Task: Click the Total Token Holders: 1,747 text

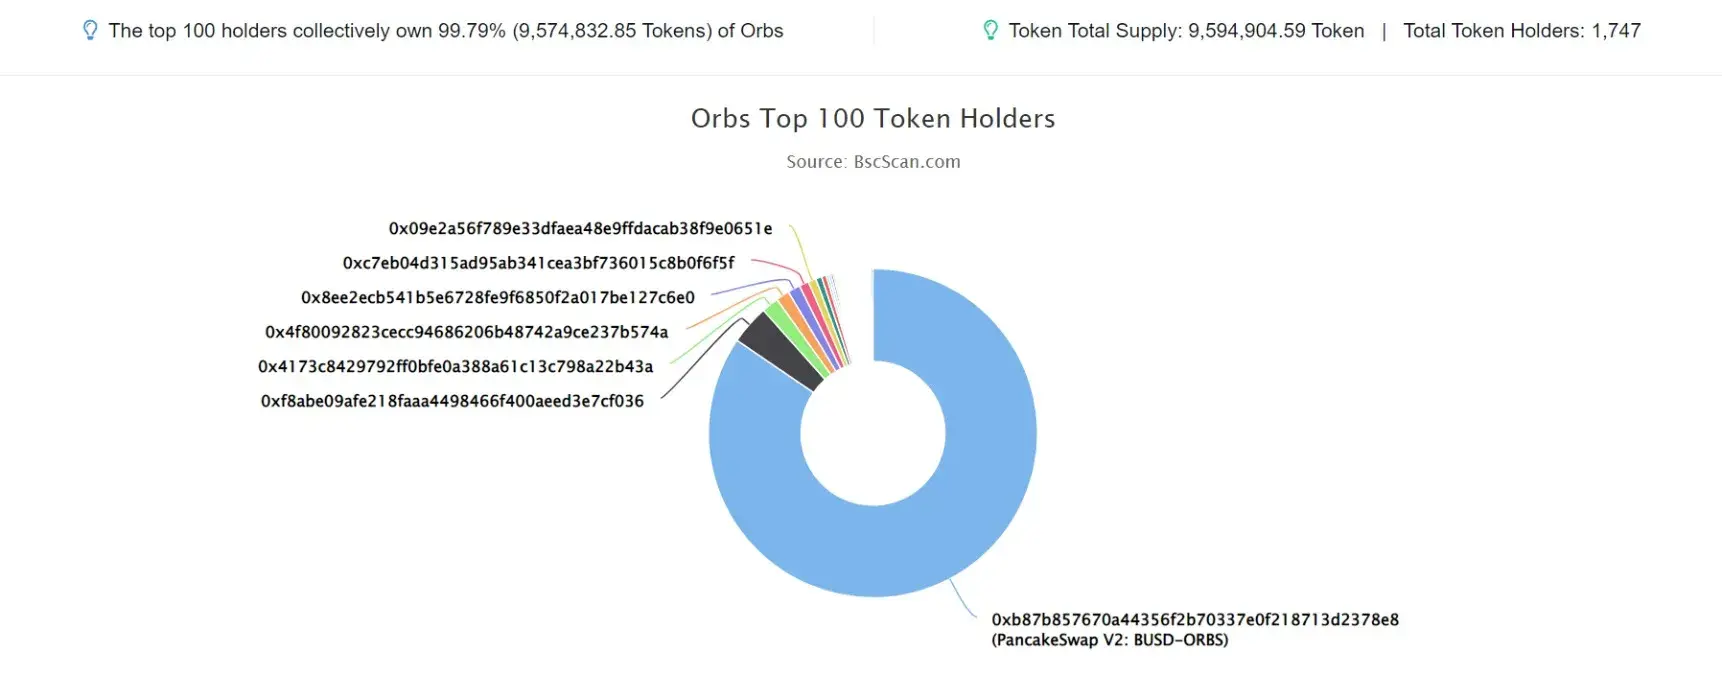Action: 1522,31
